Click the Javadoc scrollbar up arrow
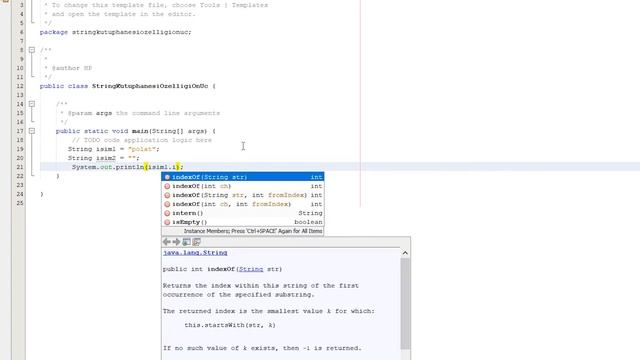This screenshot has height=360, width=640. pos(405,253)
